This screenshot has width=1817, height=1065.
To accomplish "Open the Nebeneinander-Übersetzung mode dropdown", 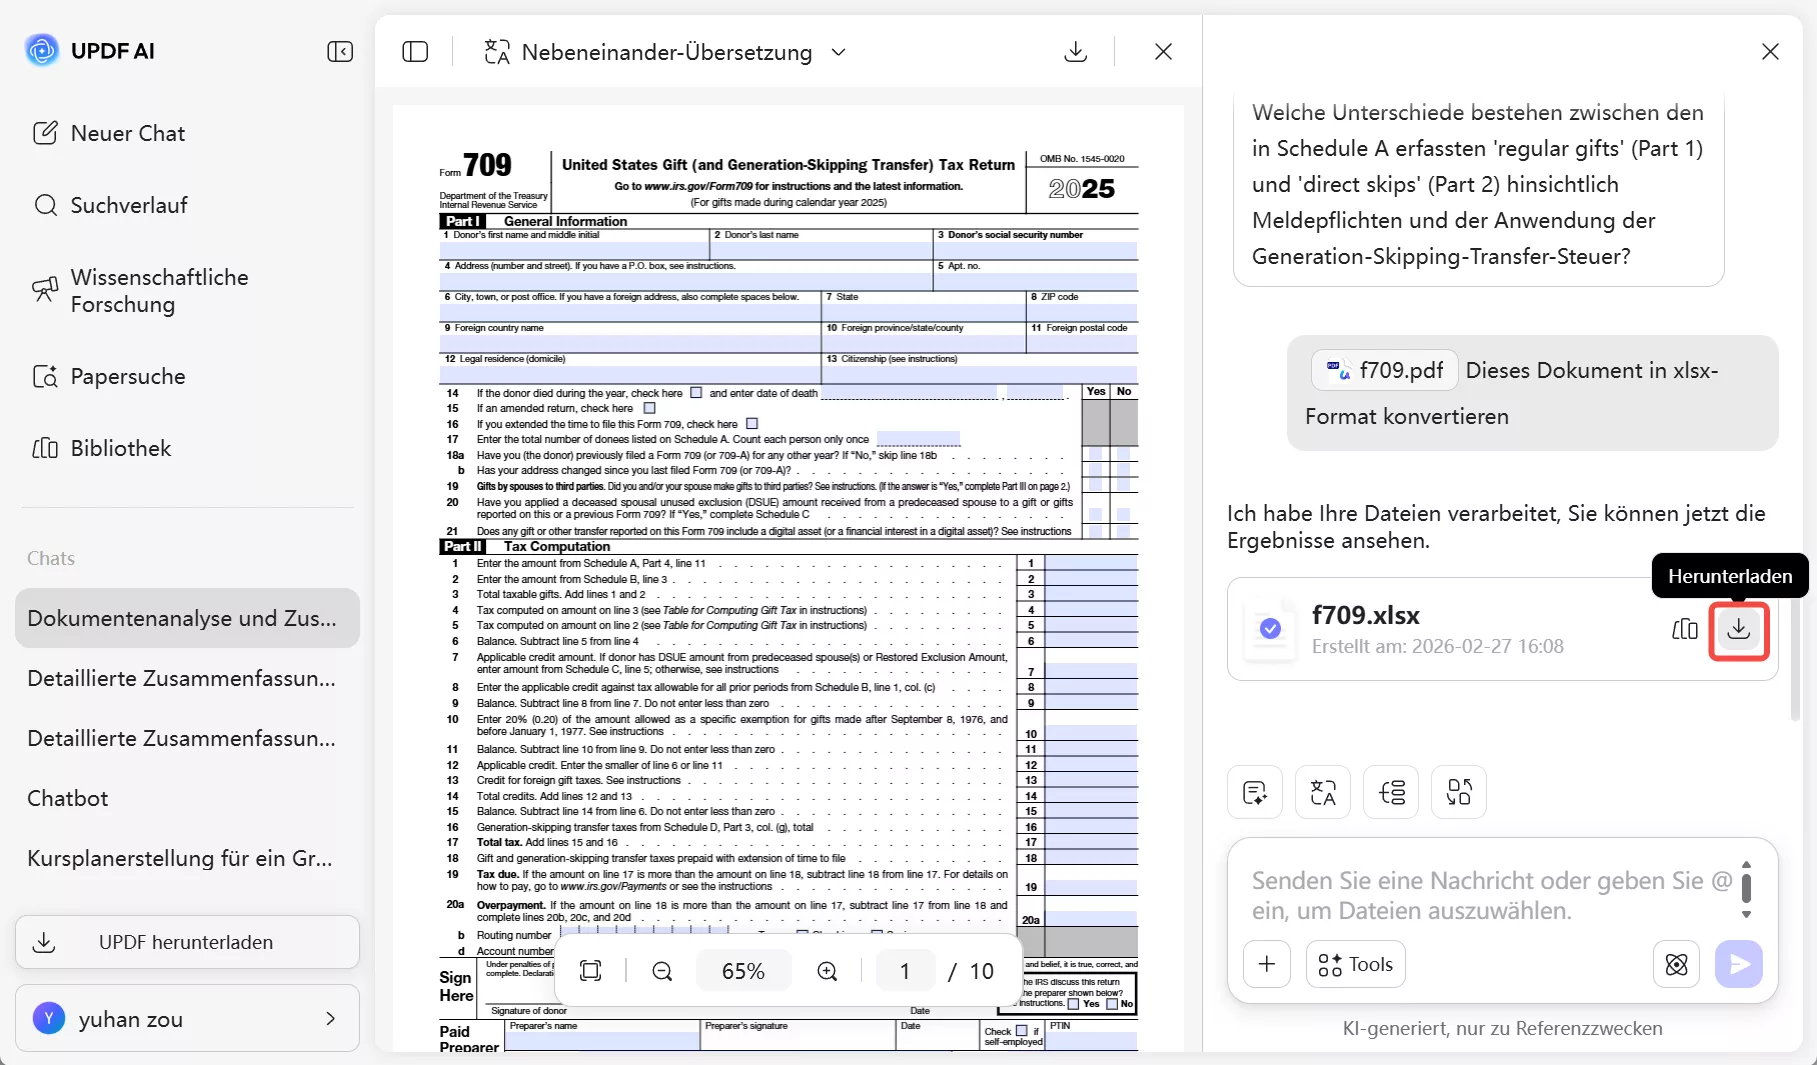I will [x=839, y=51].
